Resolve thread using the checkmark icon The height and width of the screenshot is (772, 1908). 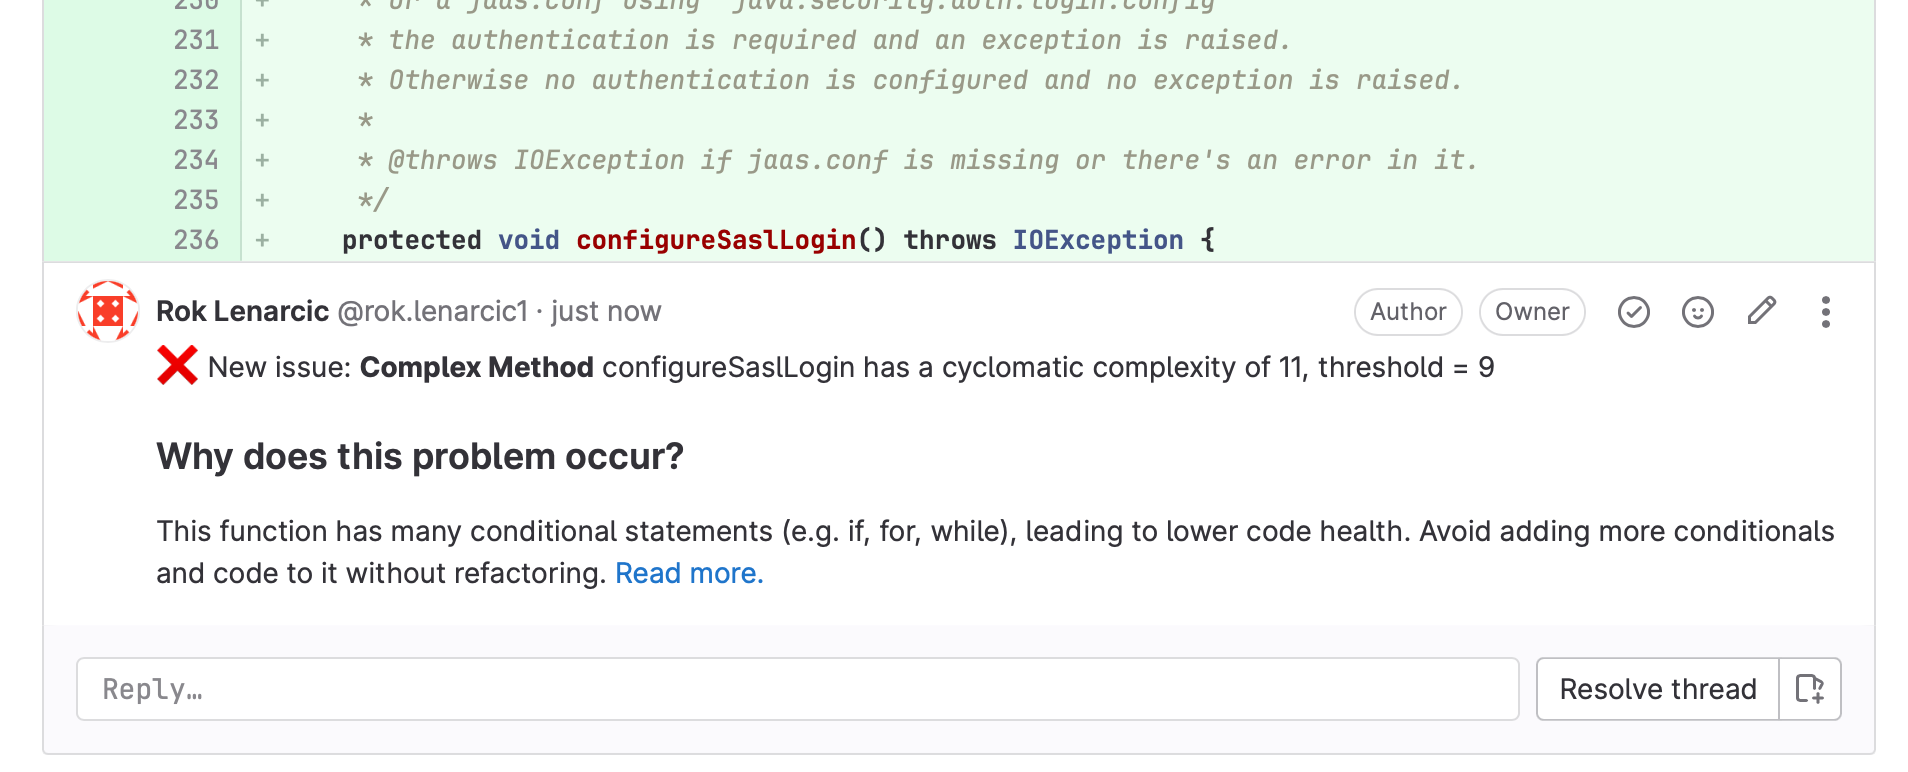coord(1633,312)
